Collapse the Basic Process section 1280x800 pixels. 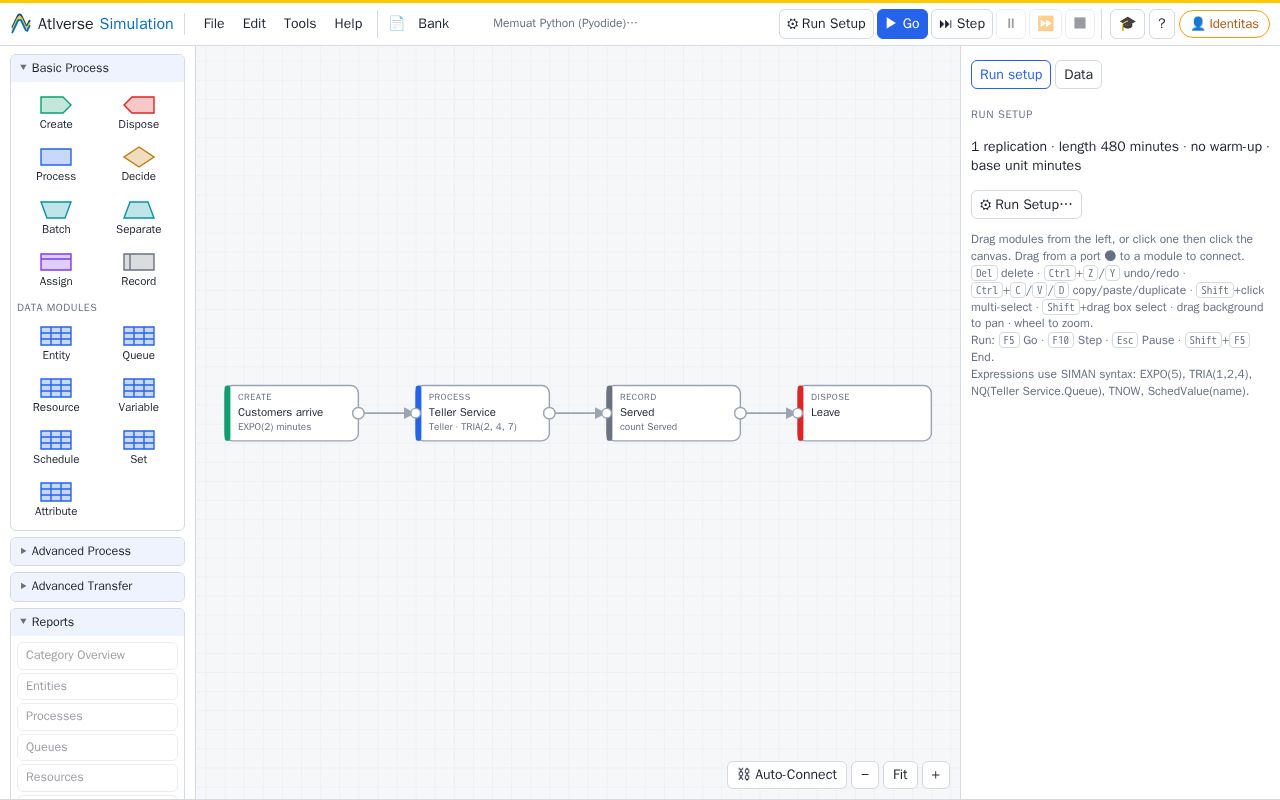(x=97, y=68)
